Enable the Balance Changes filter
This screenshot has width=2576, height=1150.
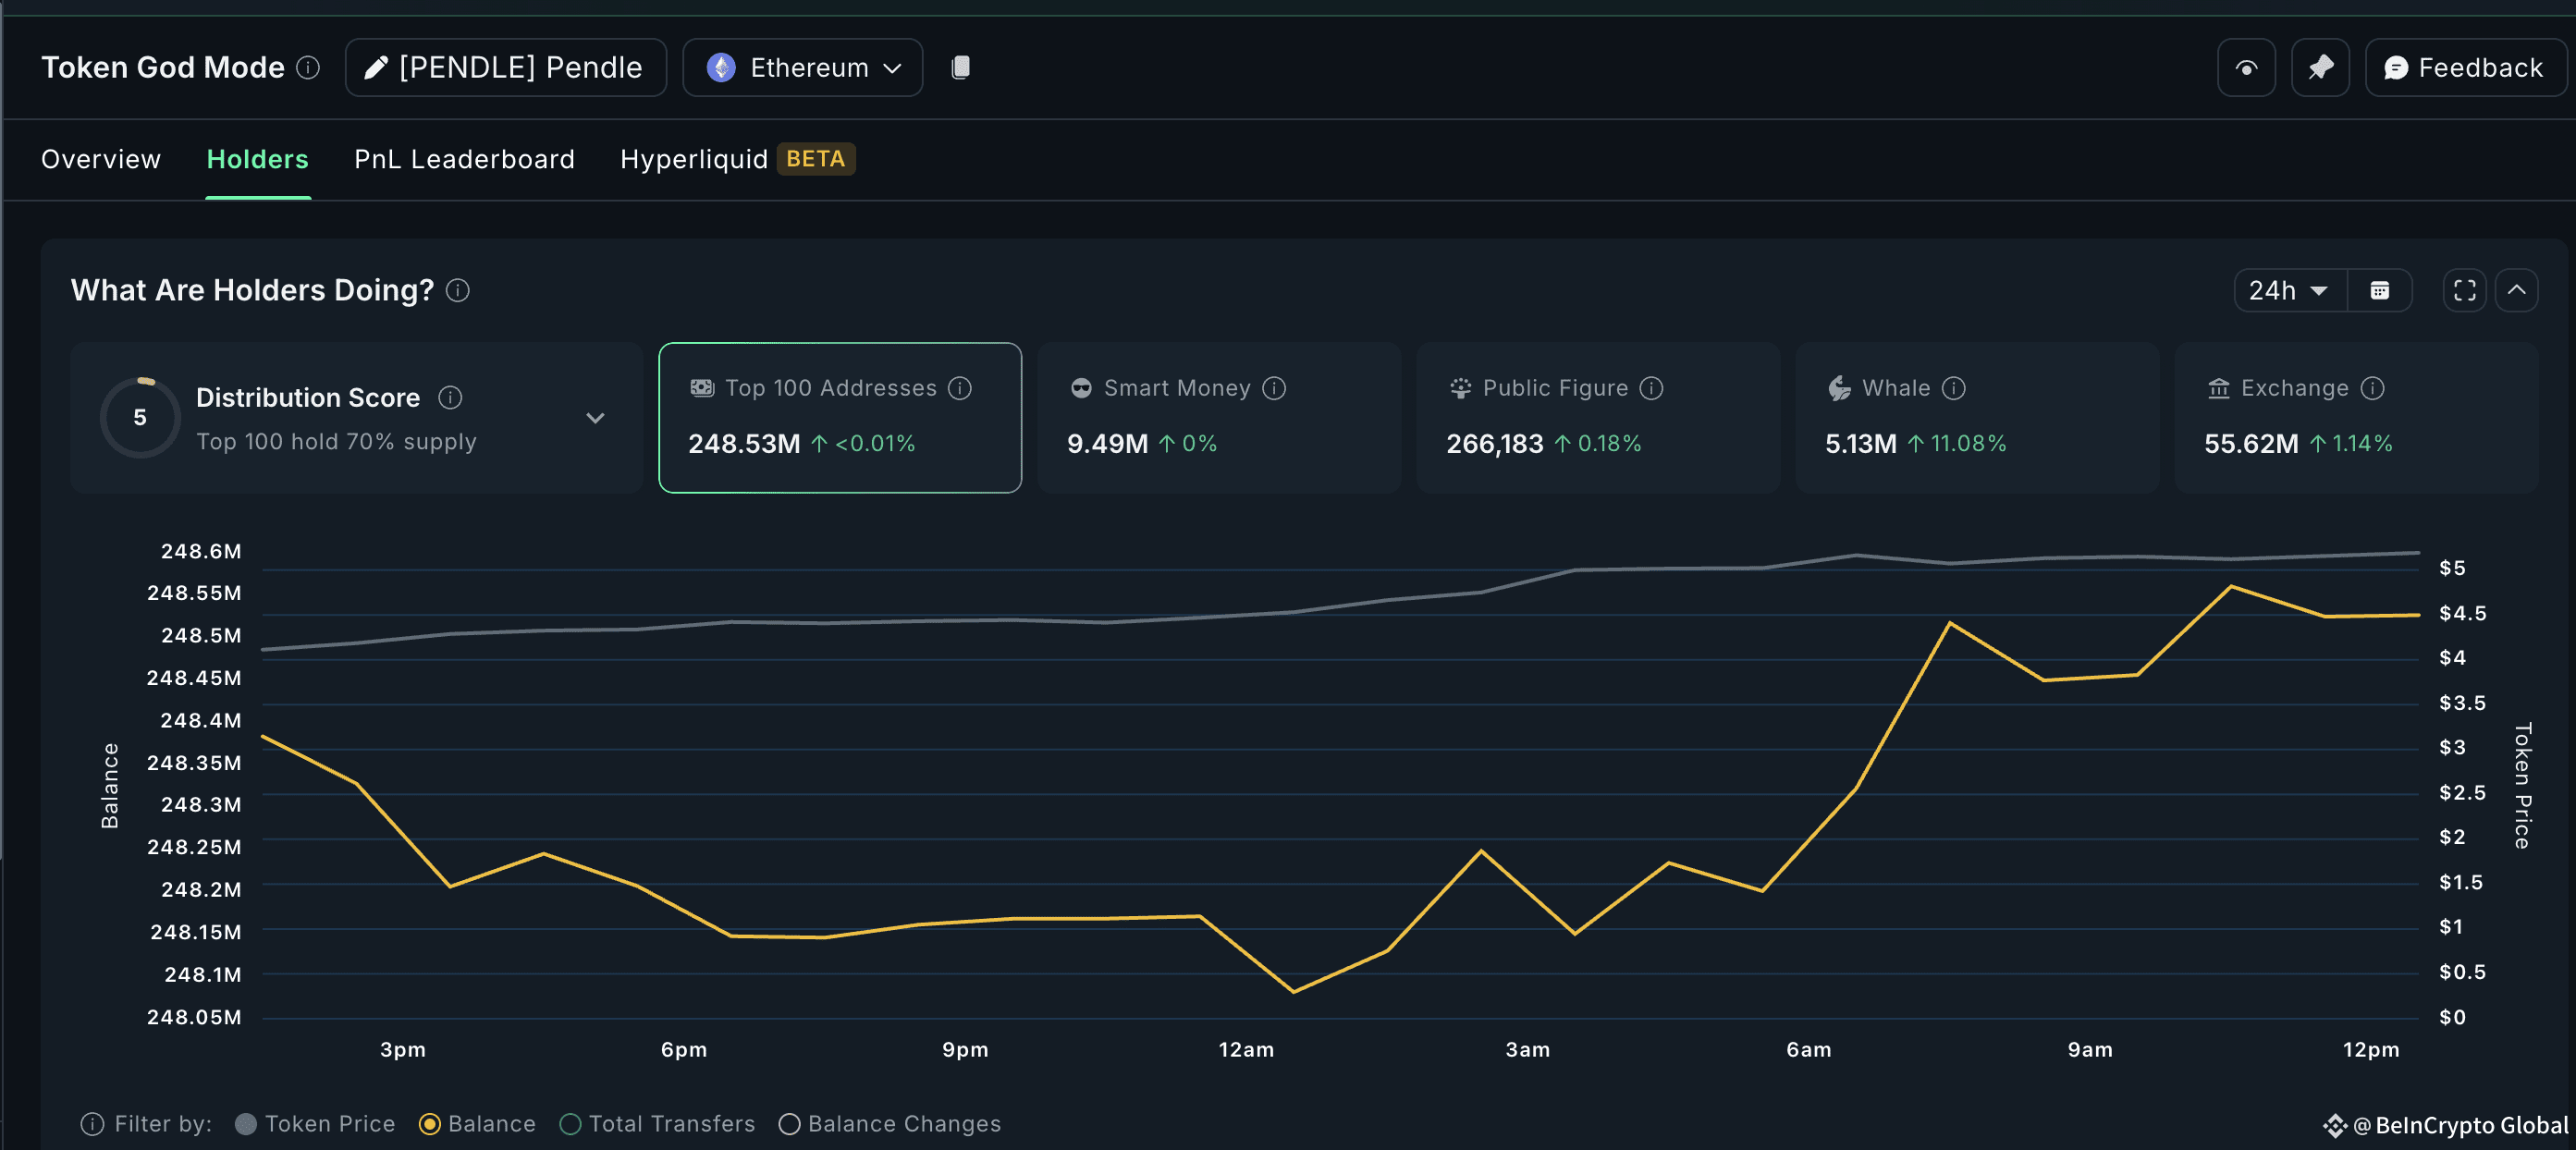pyautogui.click(x=890, y=1125)
